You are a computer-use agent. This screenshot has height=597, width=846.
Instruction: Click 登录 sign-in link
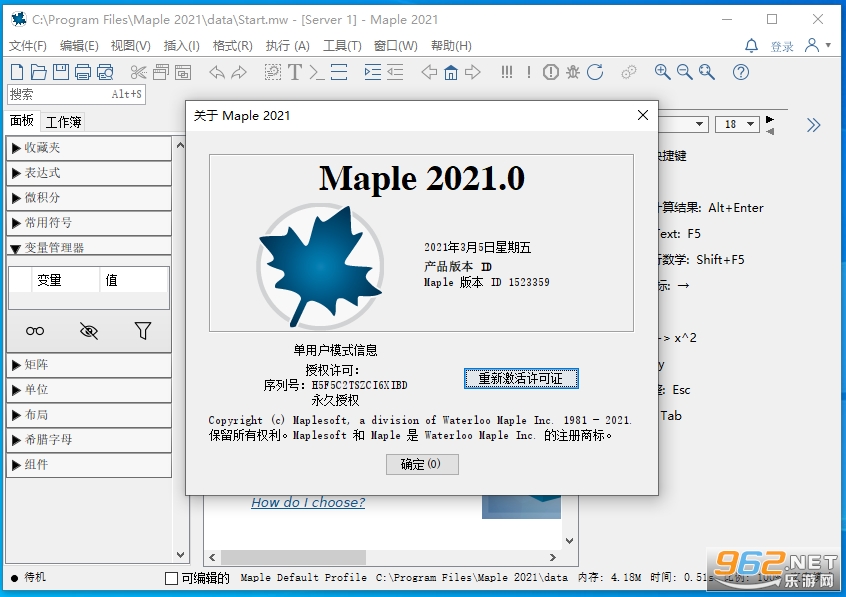coord(782,47)
